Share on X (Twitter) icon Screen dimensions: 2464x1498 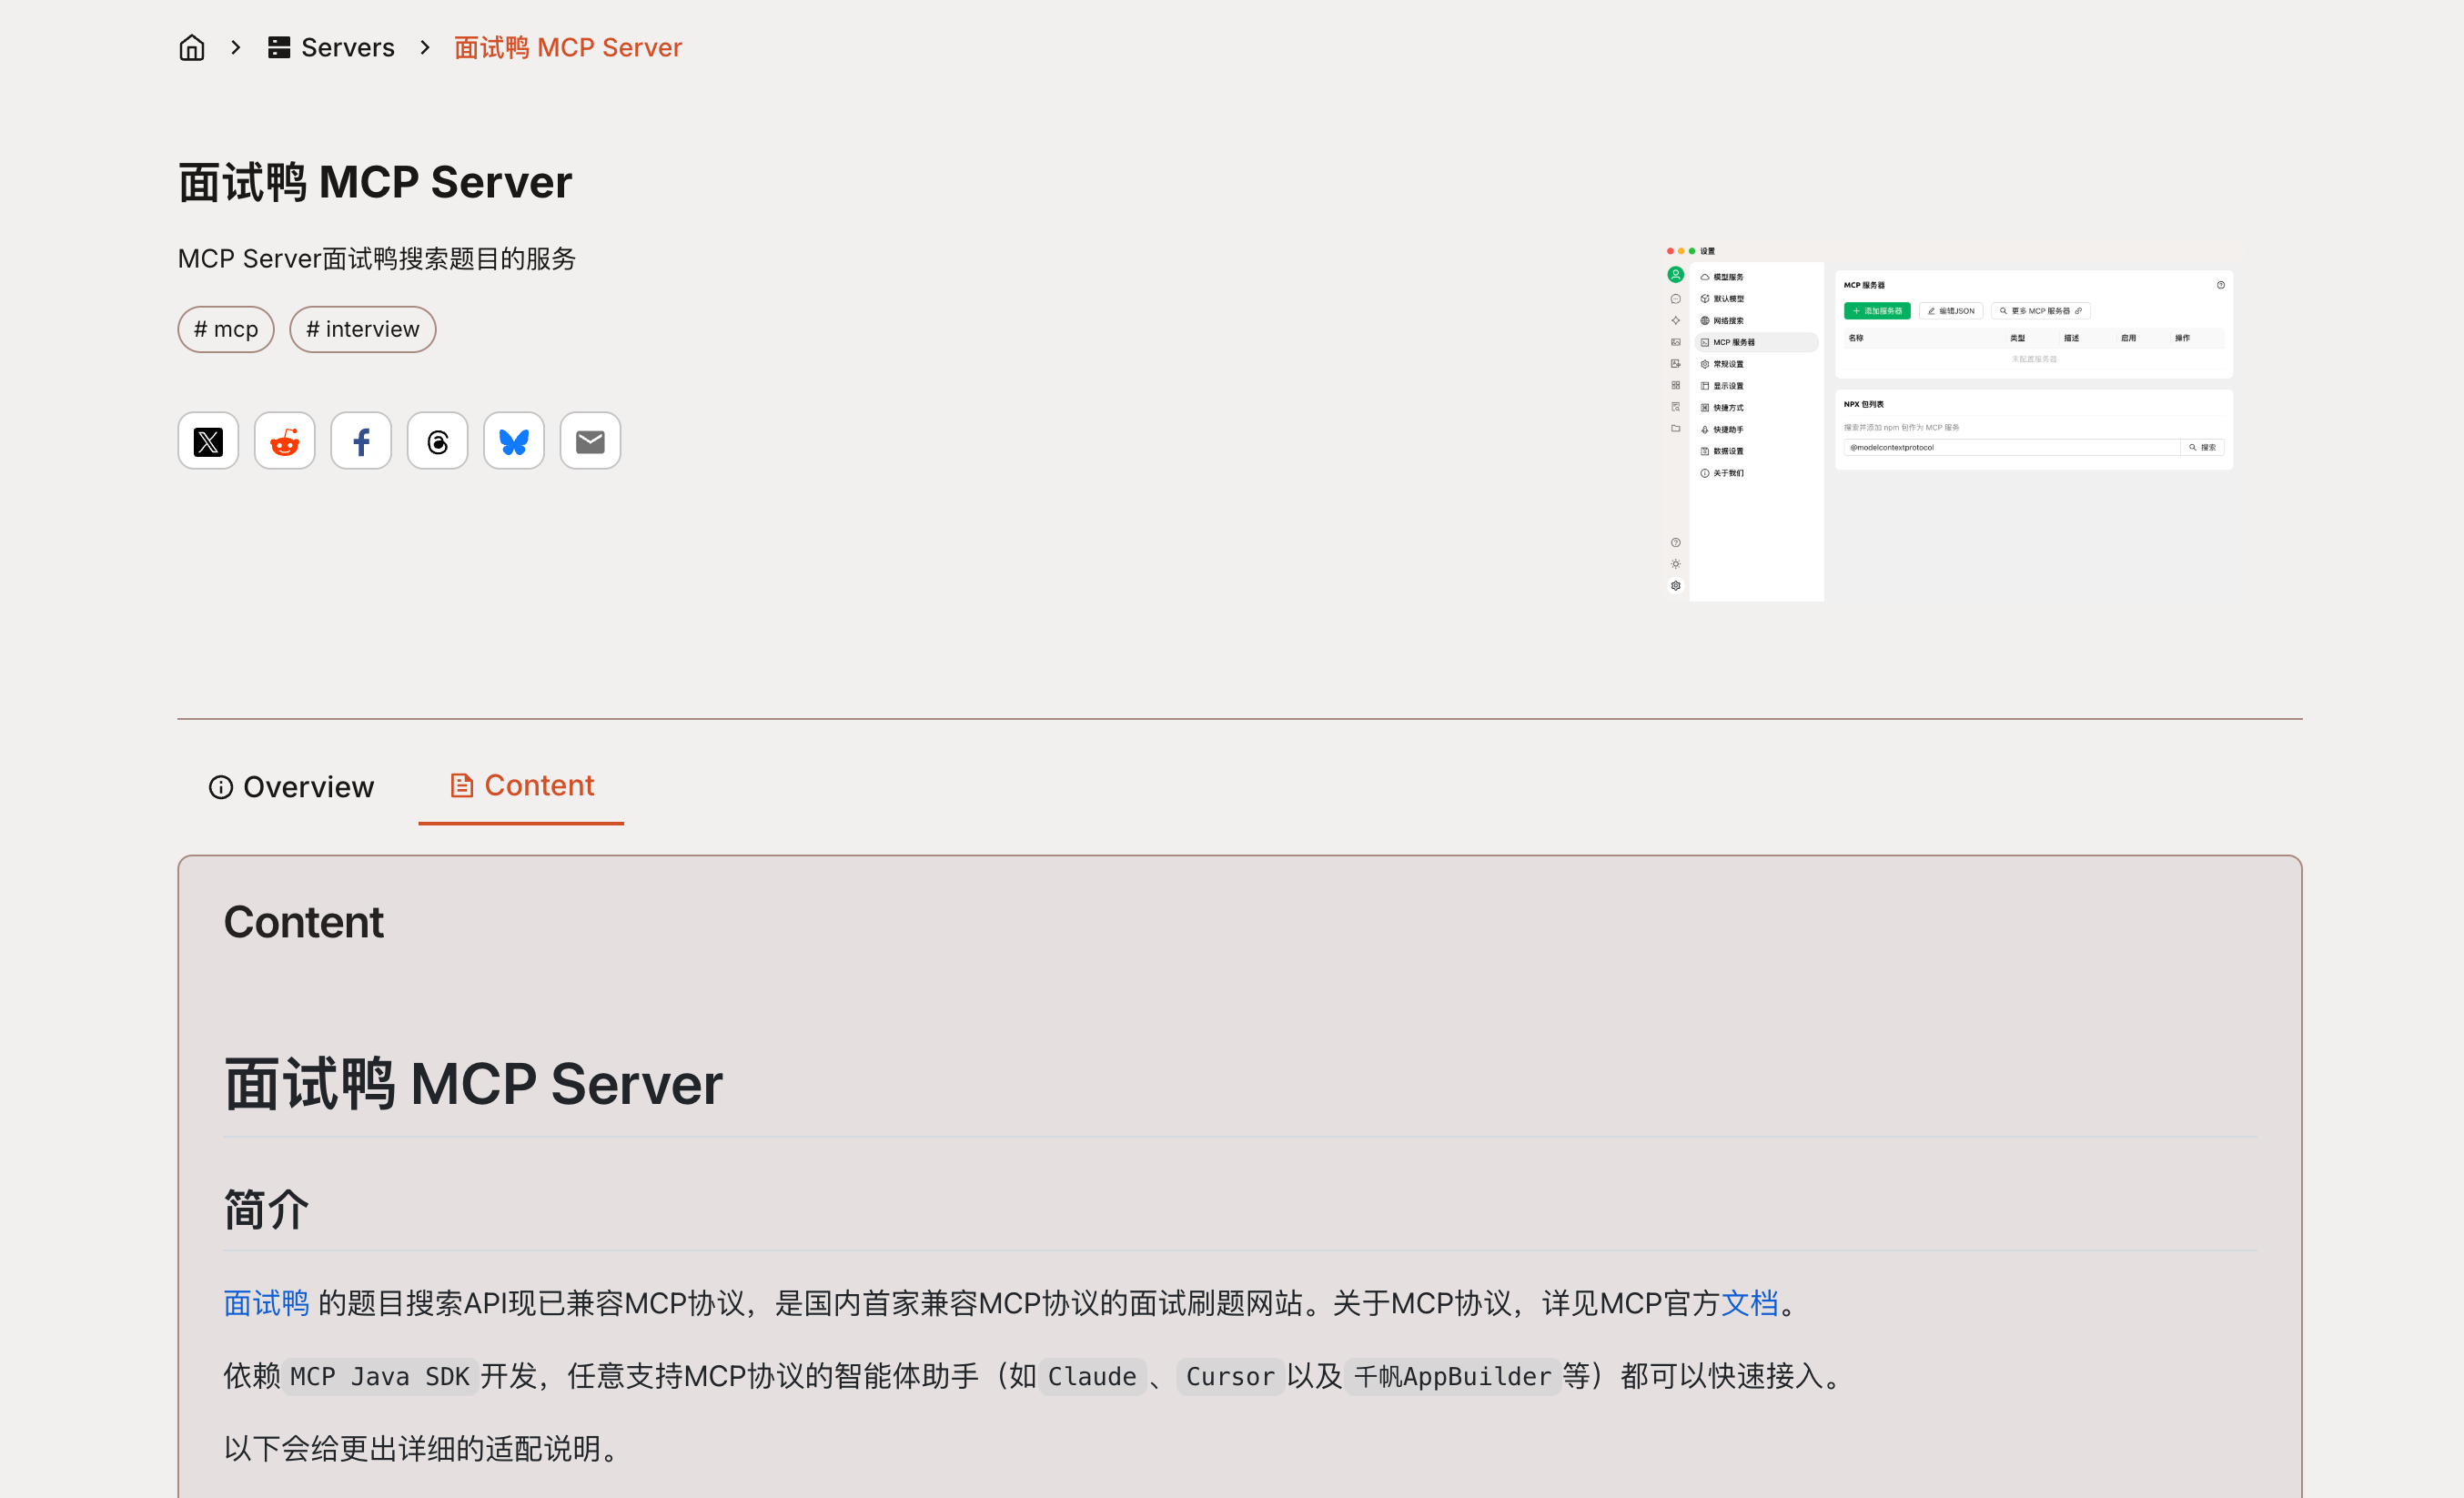208,441
